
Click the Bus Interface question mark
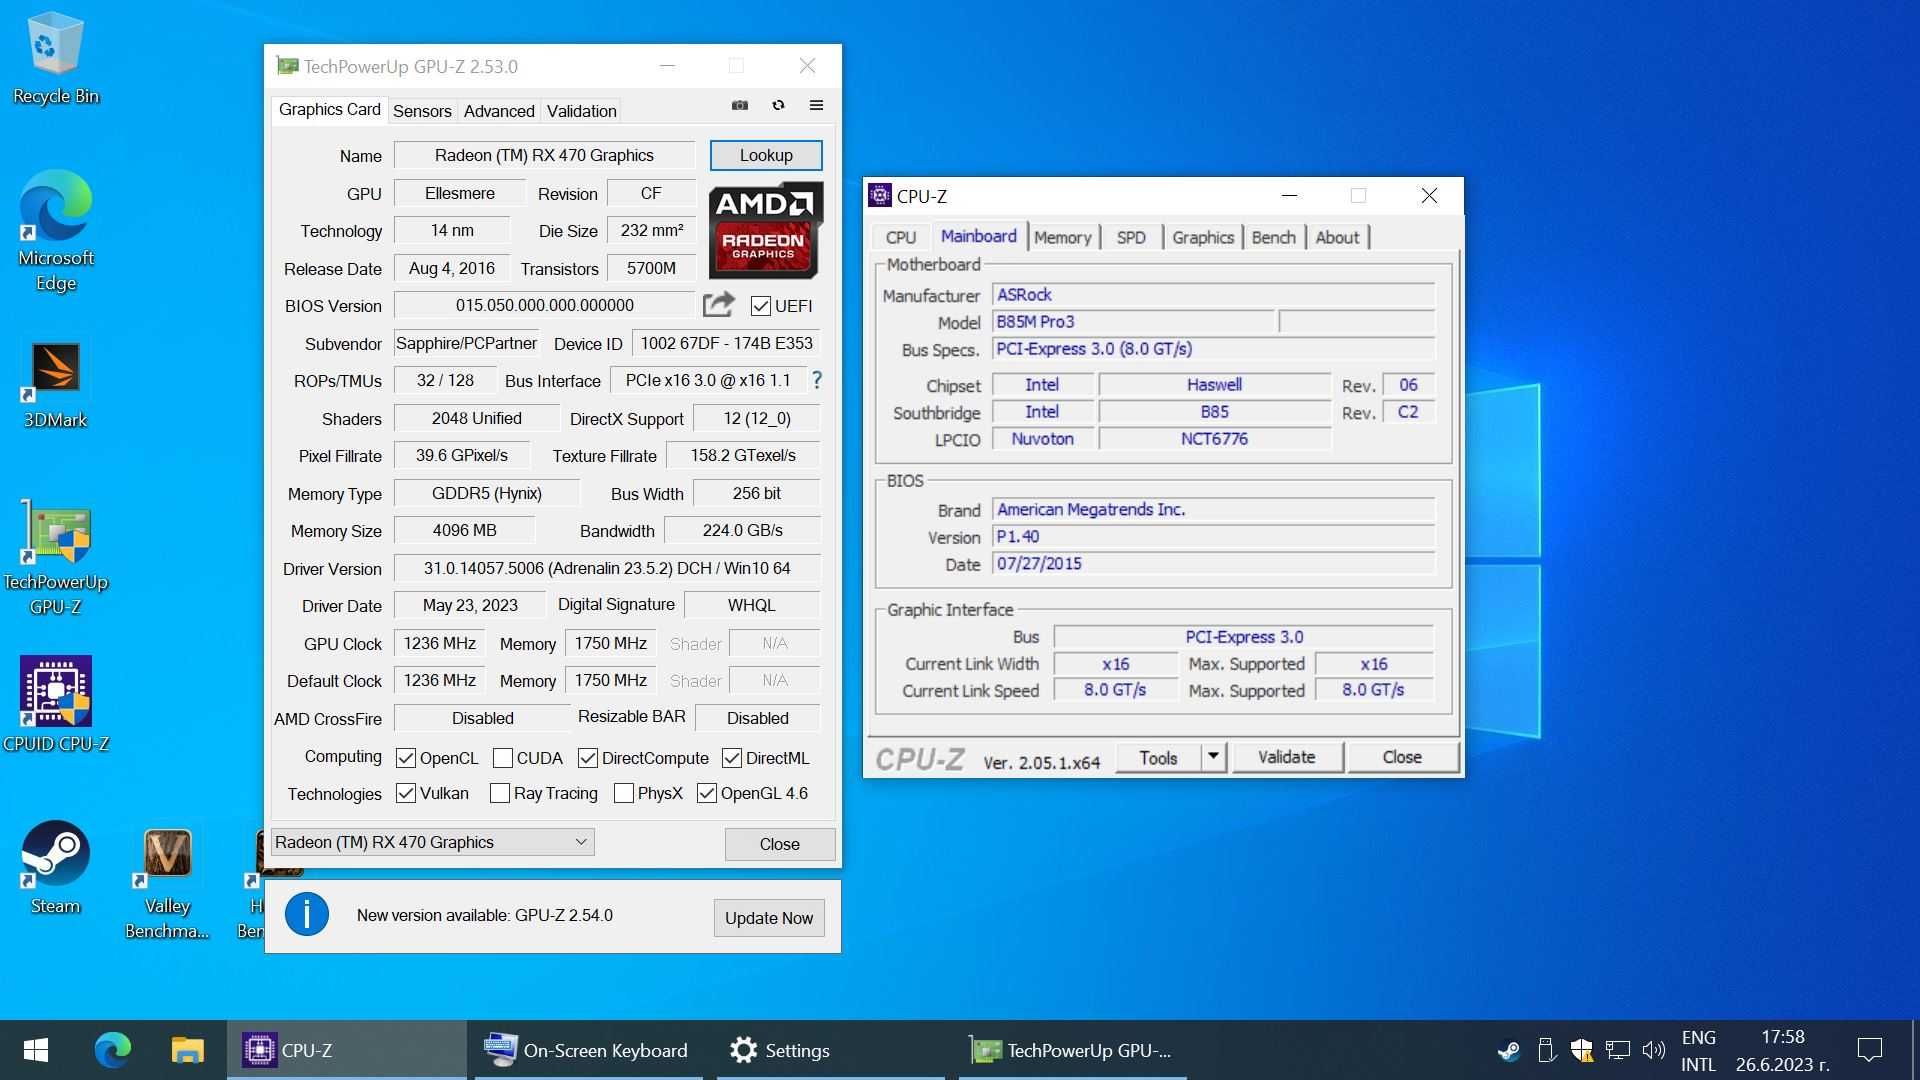point(817,380)
